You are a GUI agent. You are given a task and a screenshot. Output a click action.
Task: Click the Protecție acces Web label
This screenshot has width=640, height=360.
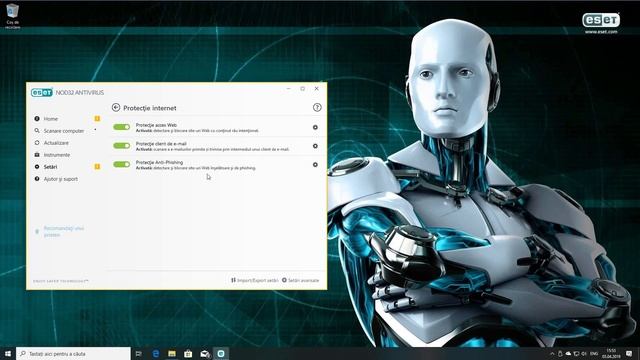156,125
